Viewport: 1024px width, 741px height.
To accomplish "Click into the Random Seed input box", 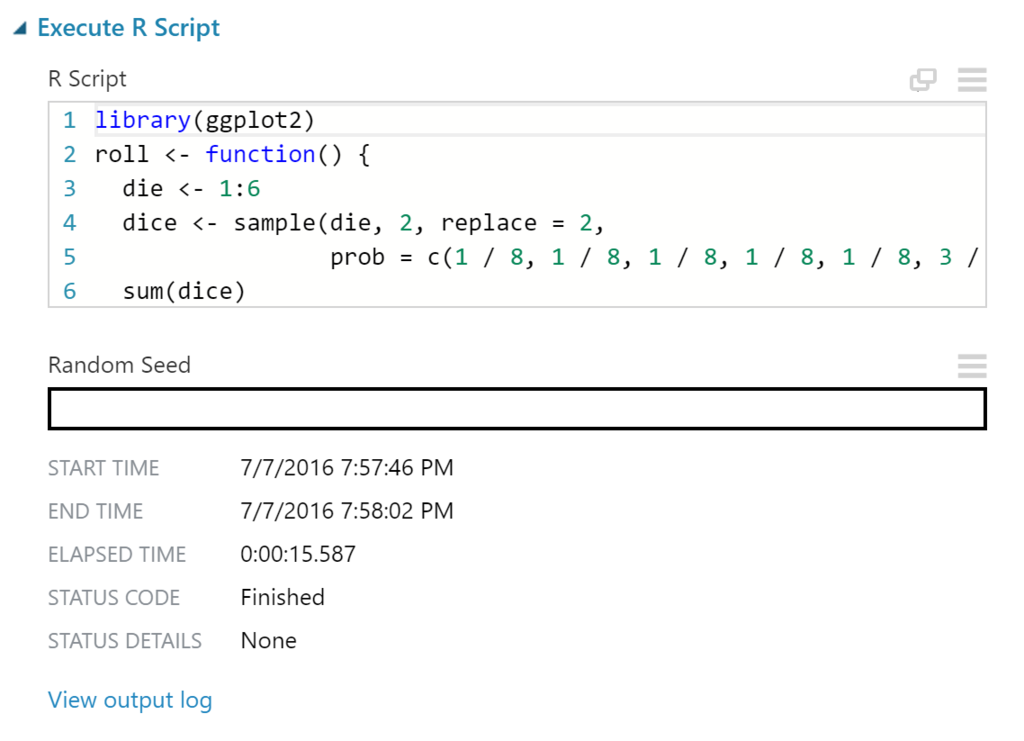I will point(517,409).
